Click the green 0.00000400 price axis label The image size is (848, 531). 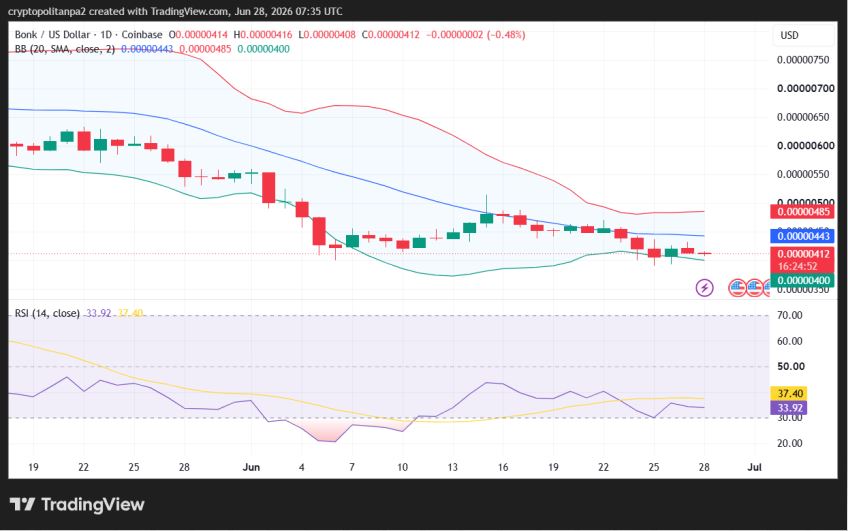click(803, 280)
